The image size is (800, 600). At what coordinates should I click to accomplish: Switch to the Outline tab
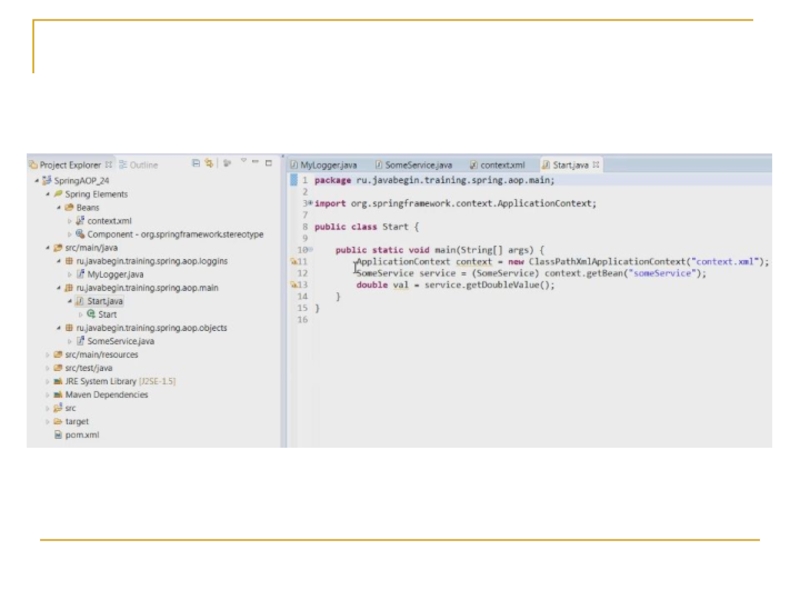(x=139, y=165)
